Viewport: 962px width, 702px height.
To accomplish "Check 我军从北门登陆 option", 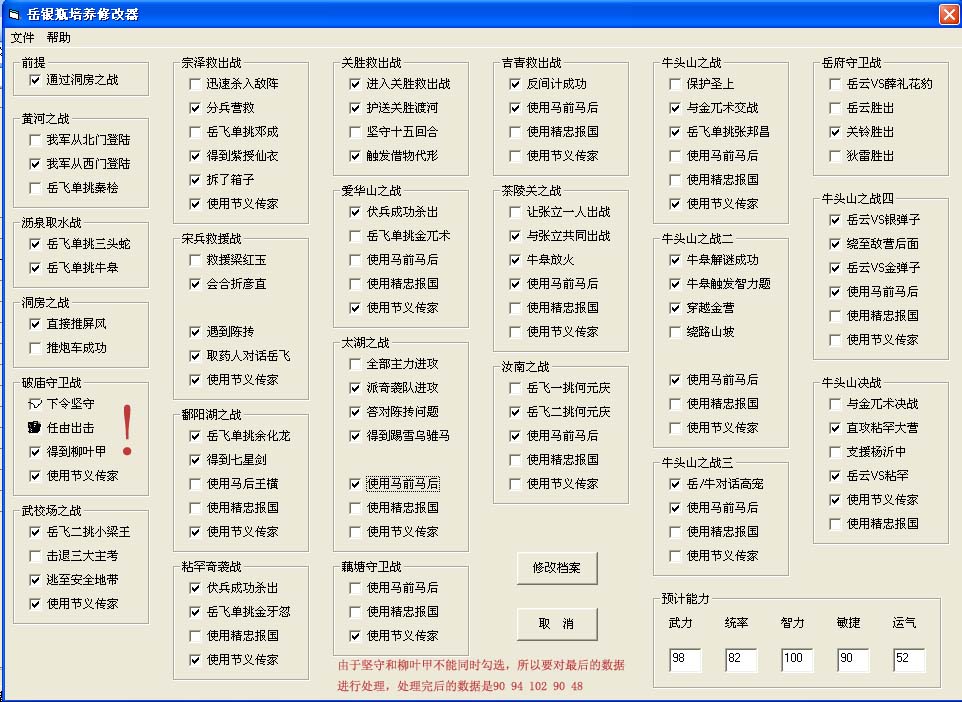I will (35, 140).
